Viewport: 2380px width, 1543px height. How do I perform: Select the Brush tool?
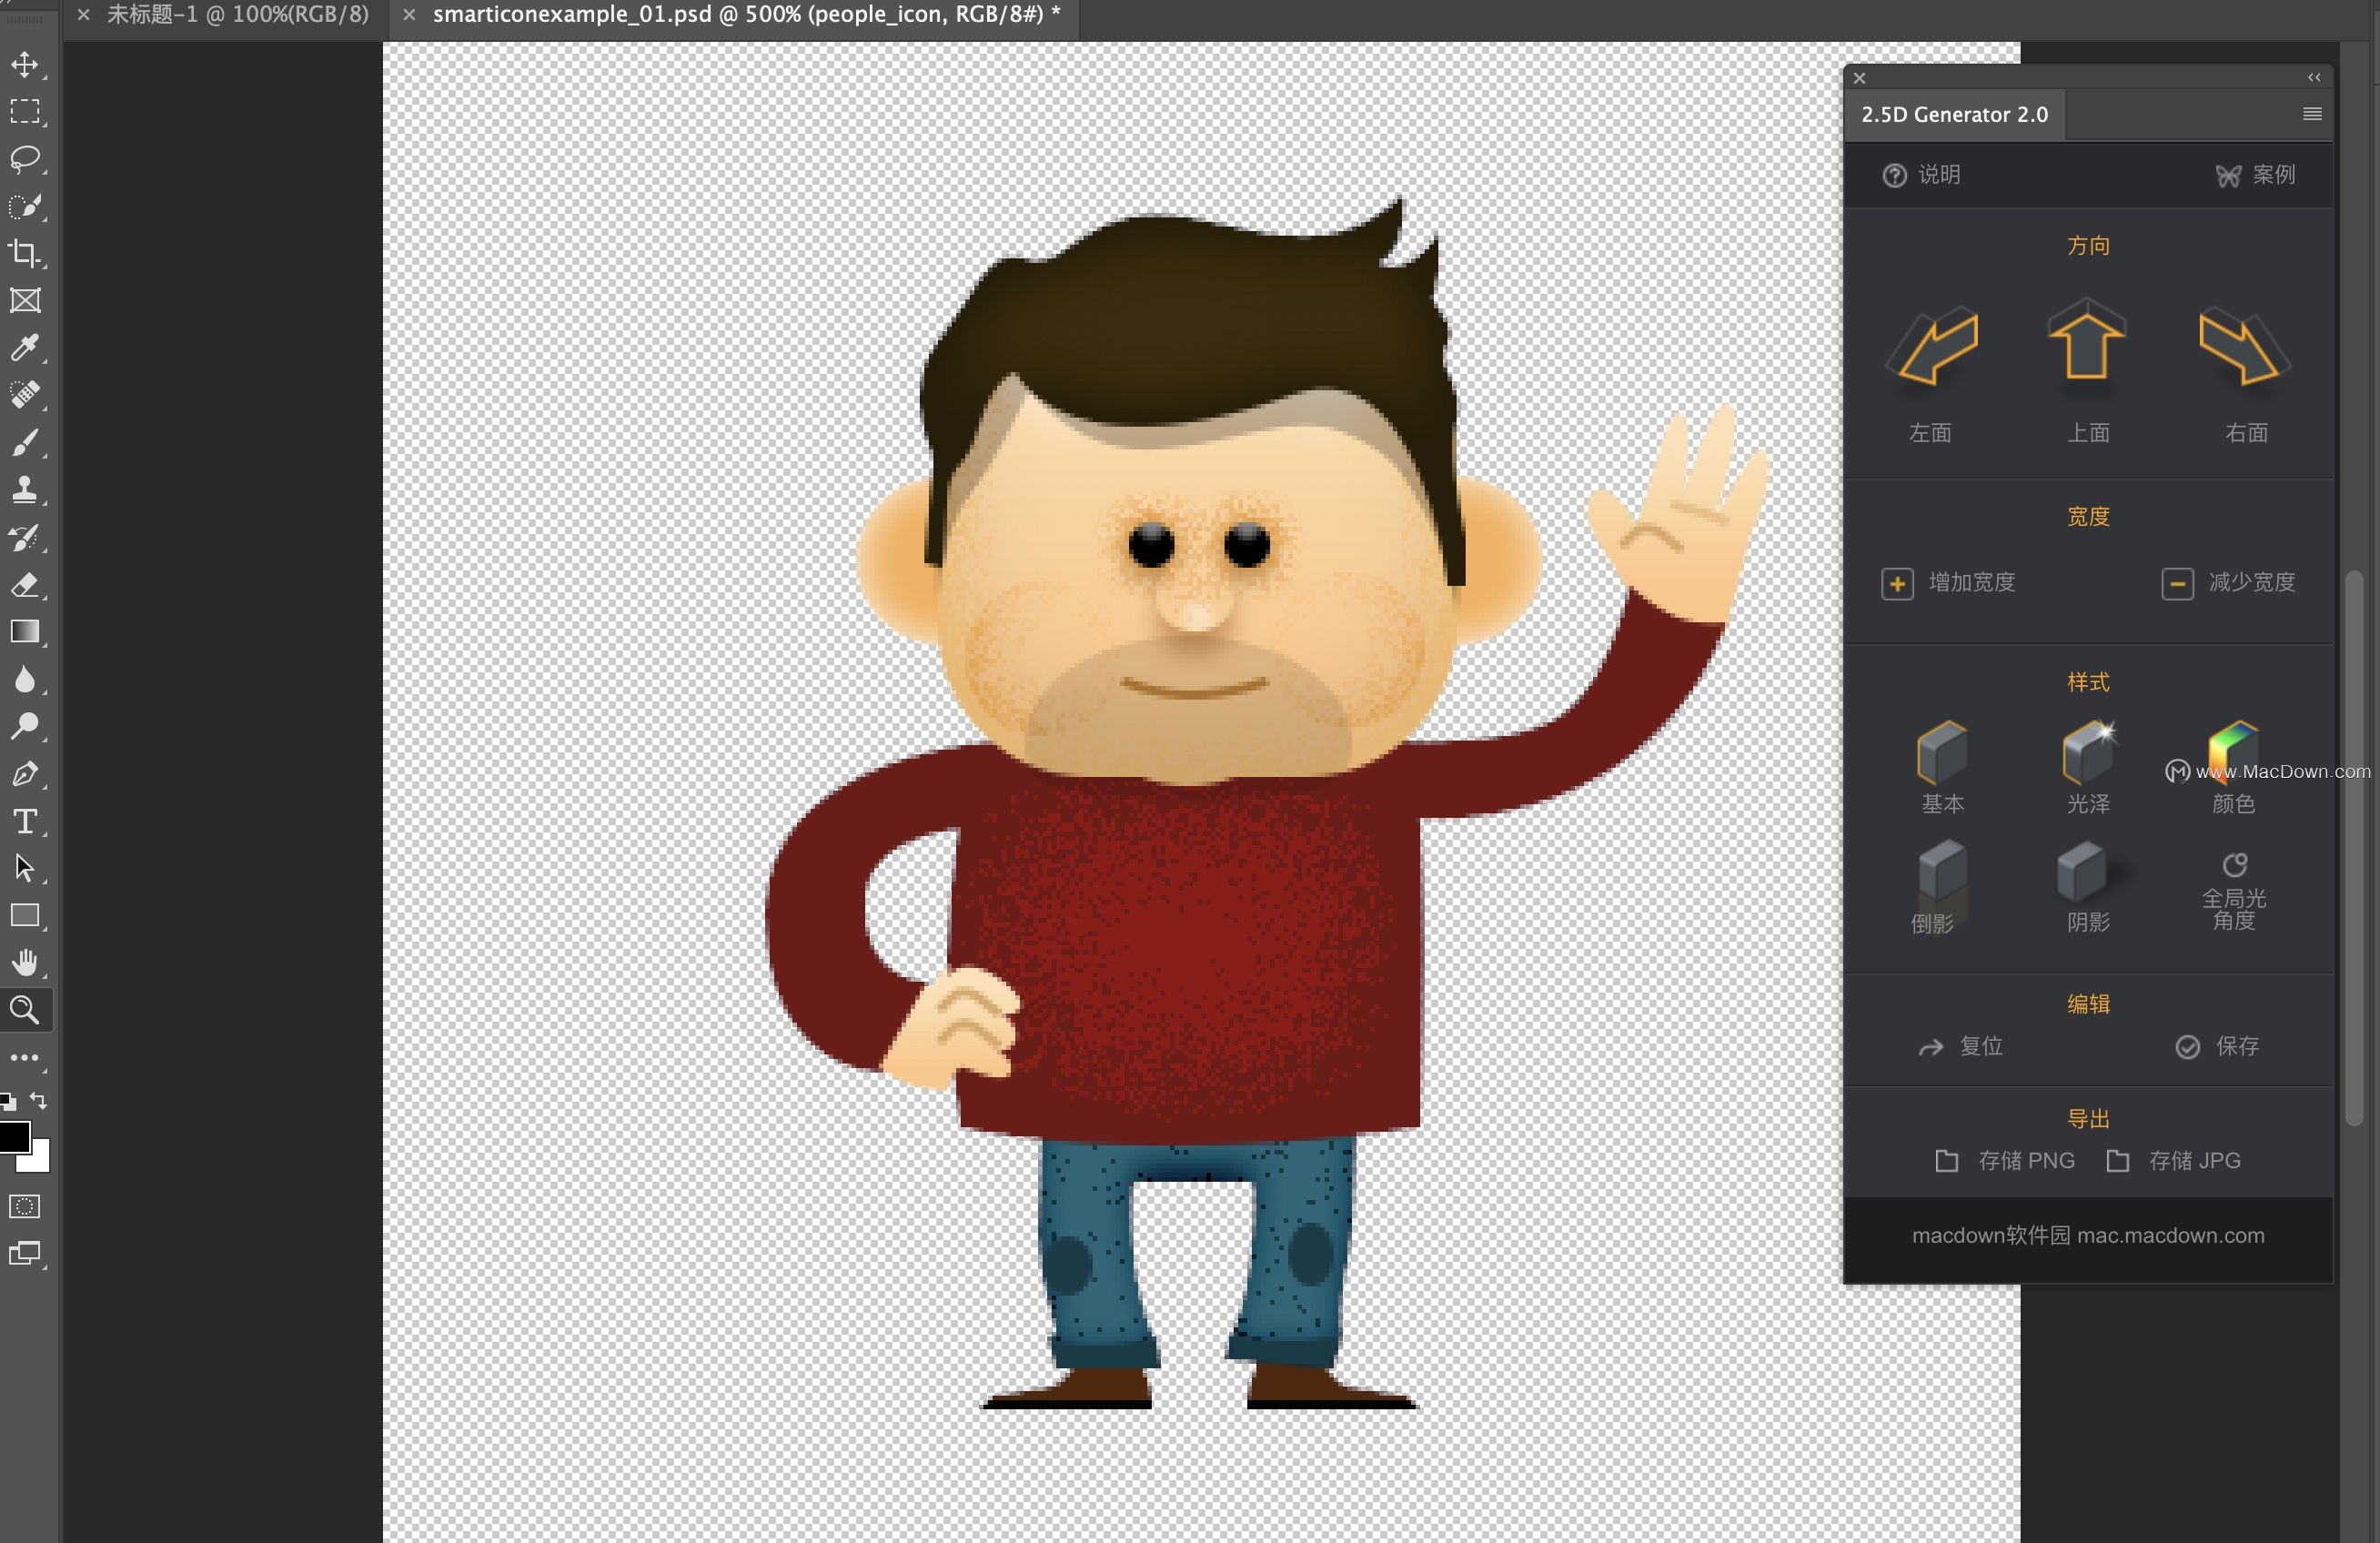[25, 442]
